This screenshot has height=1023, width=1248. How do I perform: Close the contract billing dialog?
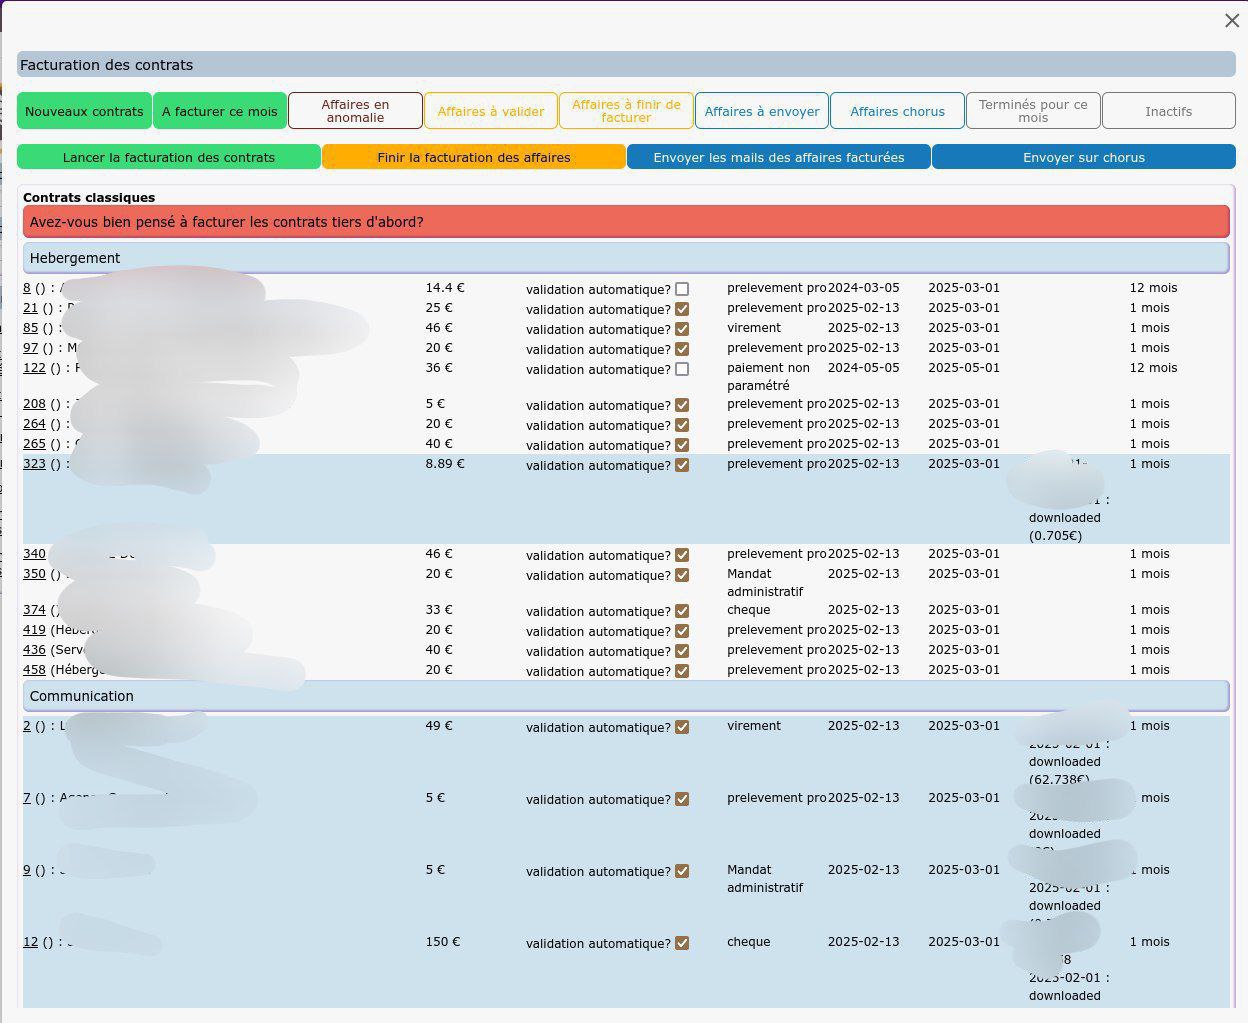1231,21
